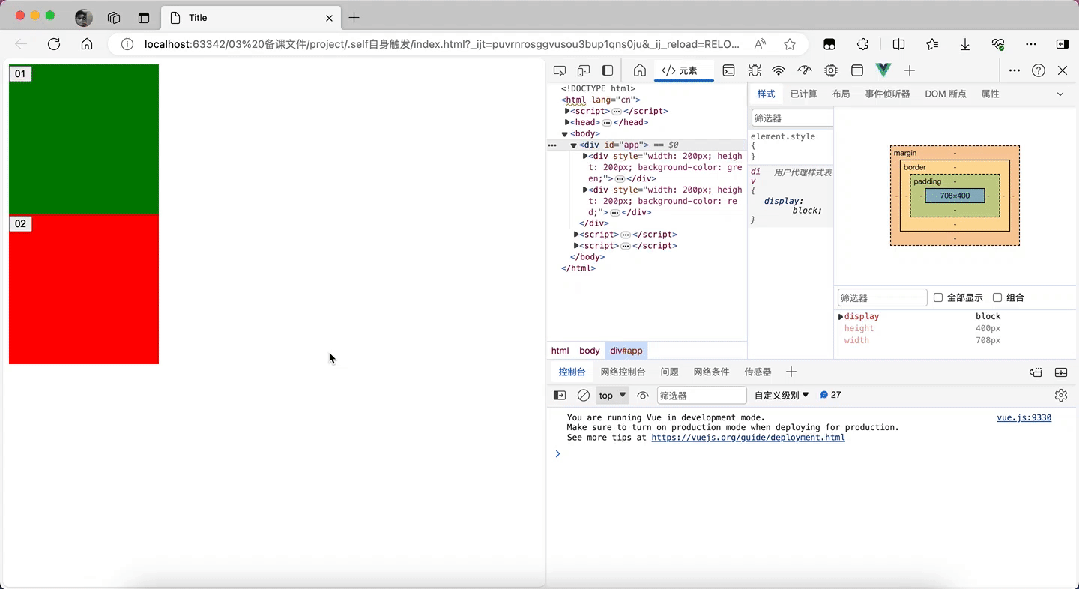Expand more style tabs chevron
Viewport: 1079px width, 589px height.
[x=1060, y=94]
